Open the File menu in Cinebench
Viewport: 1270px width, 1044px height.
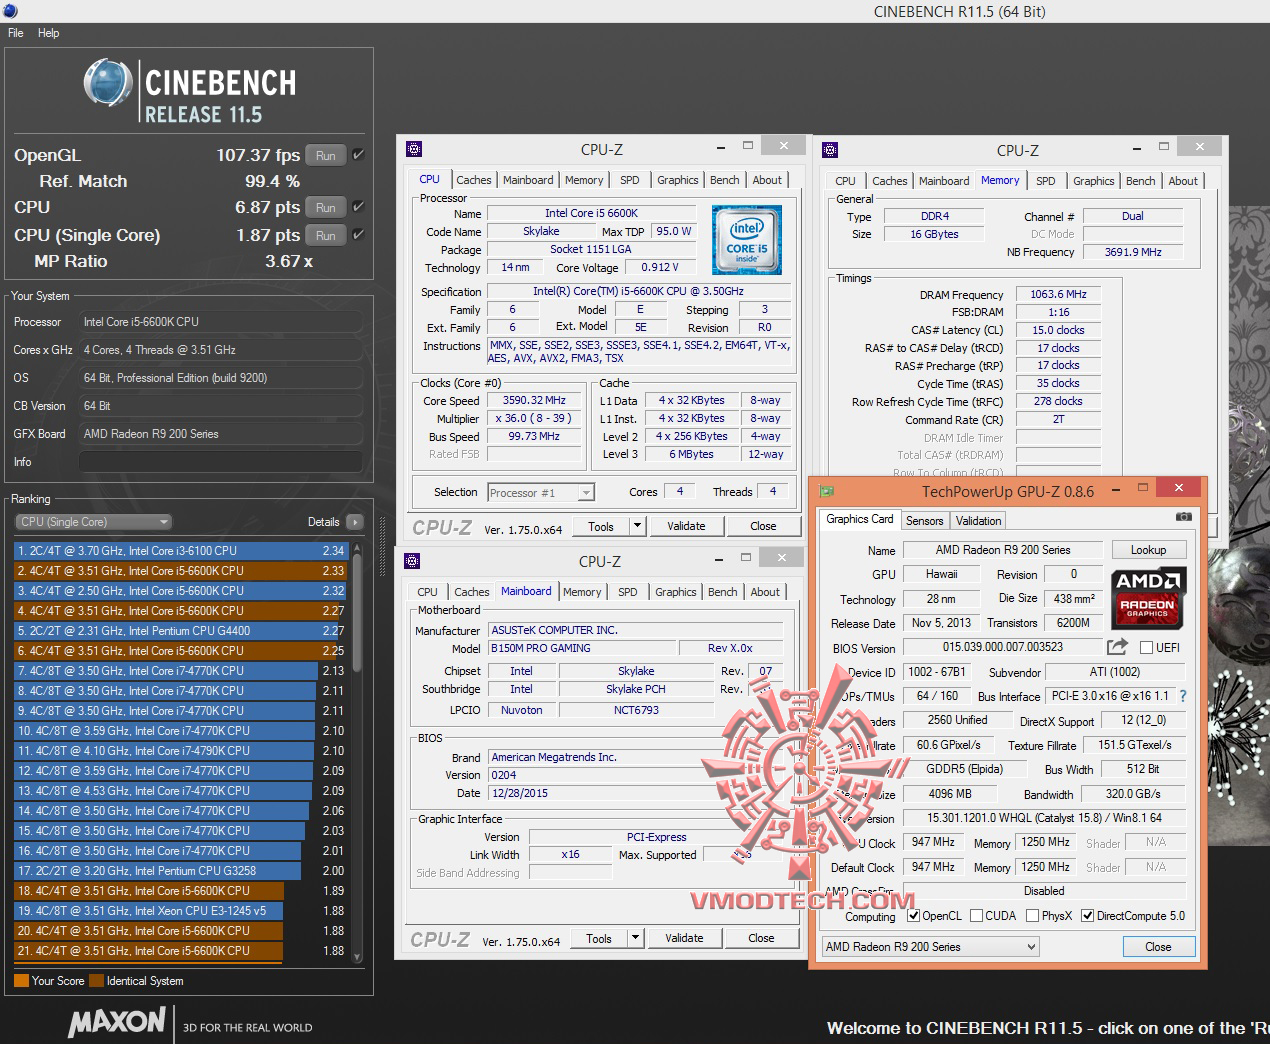tap(16, 33)
